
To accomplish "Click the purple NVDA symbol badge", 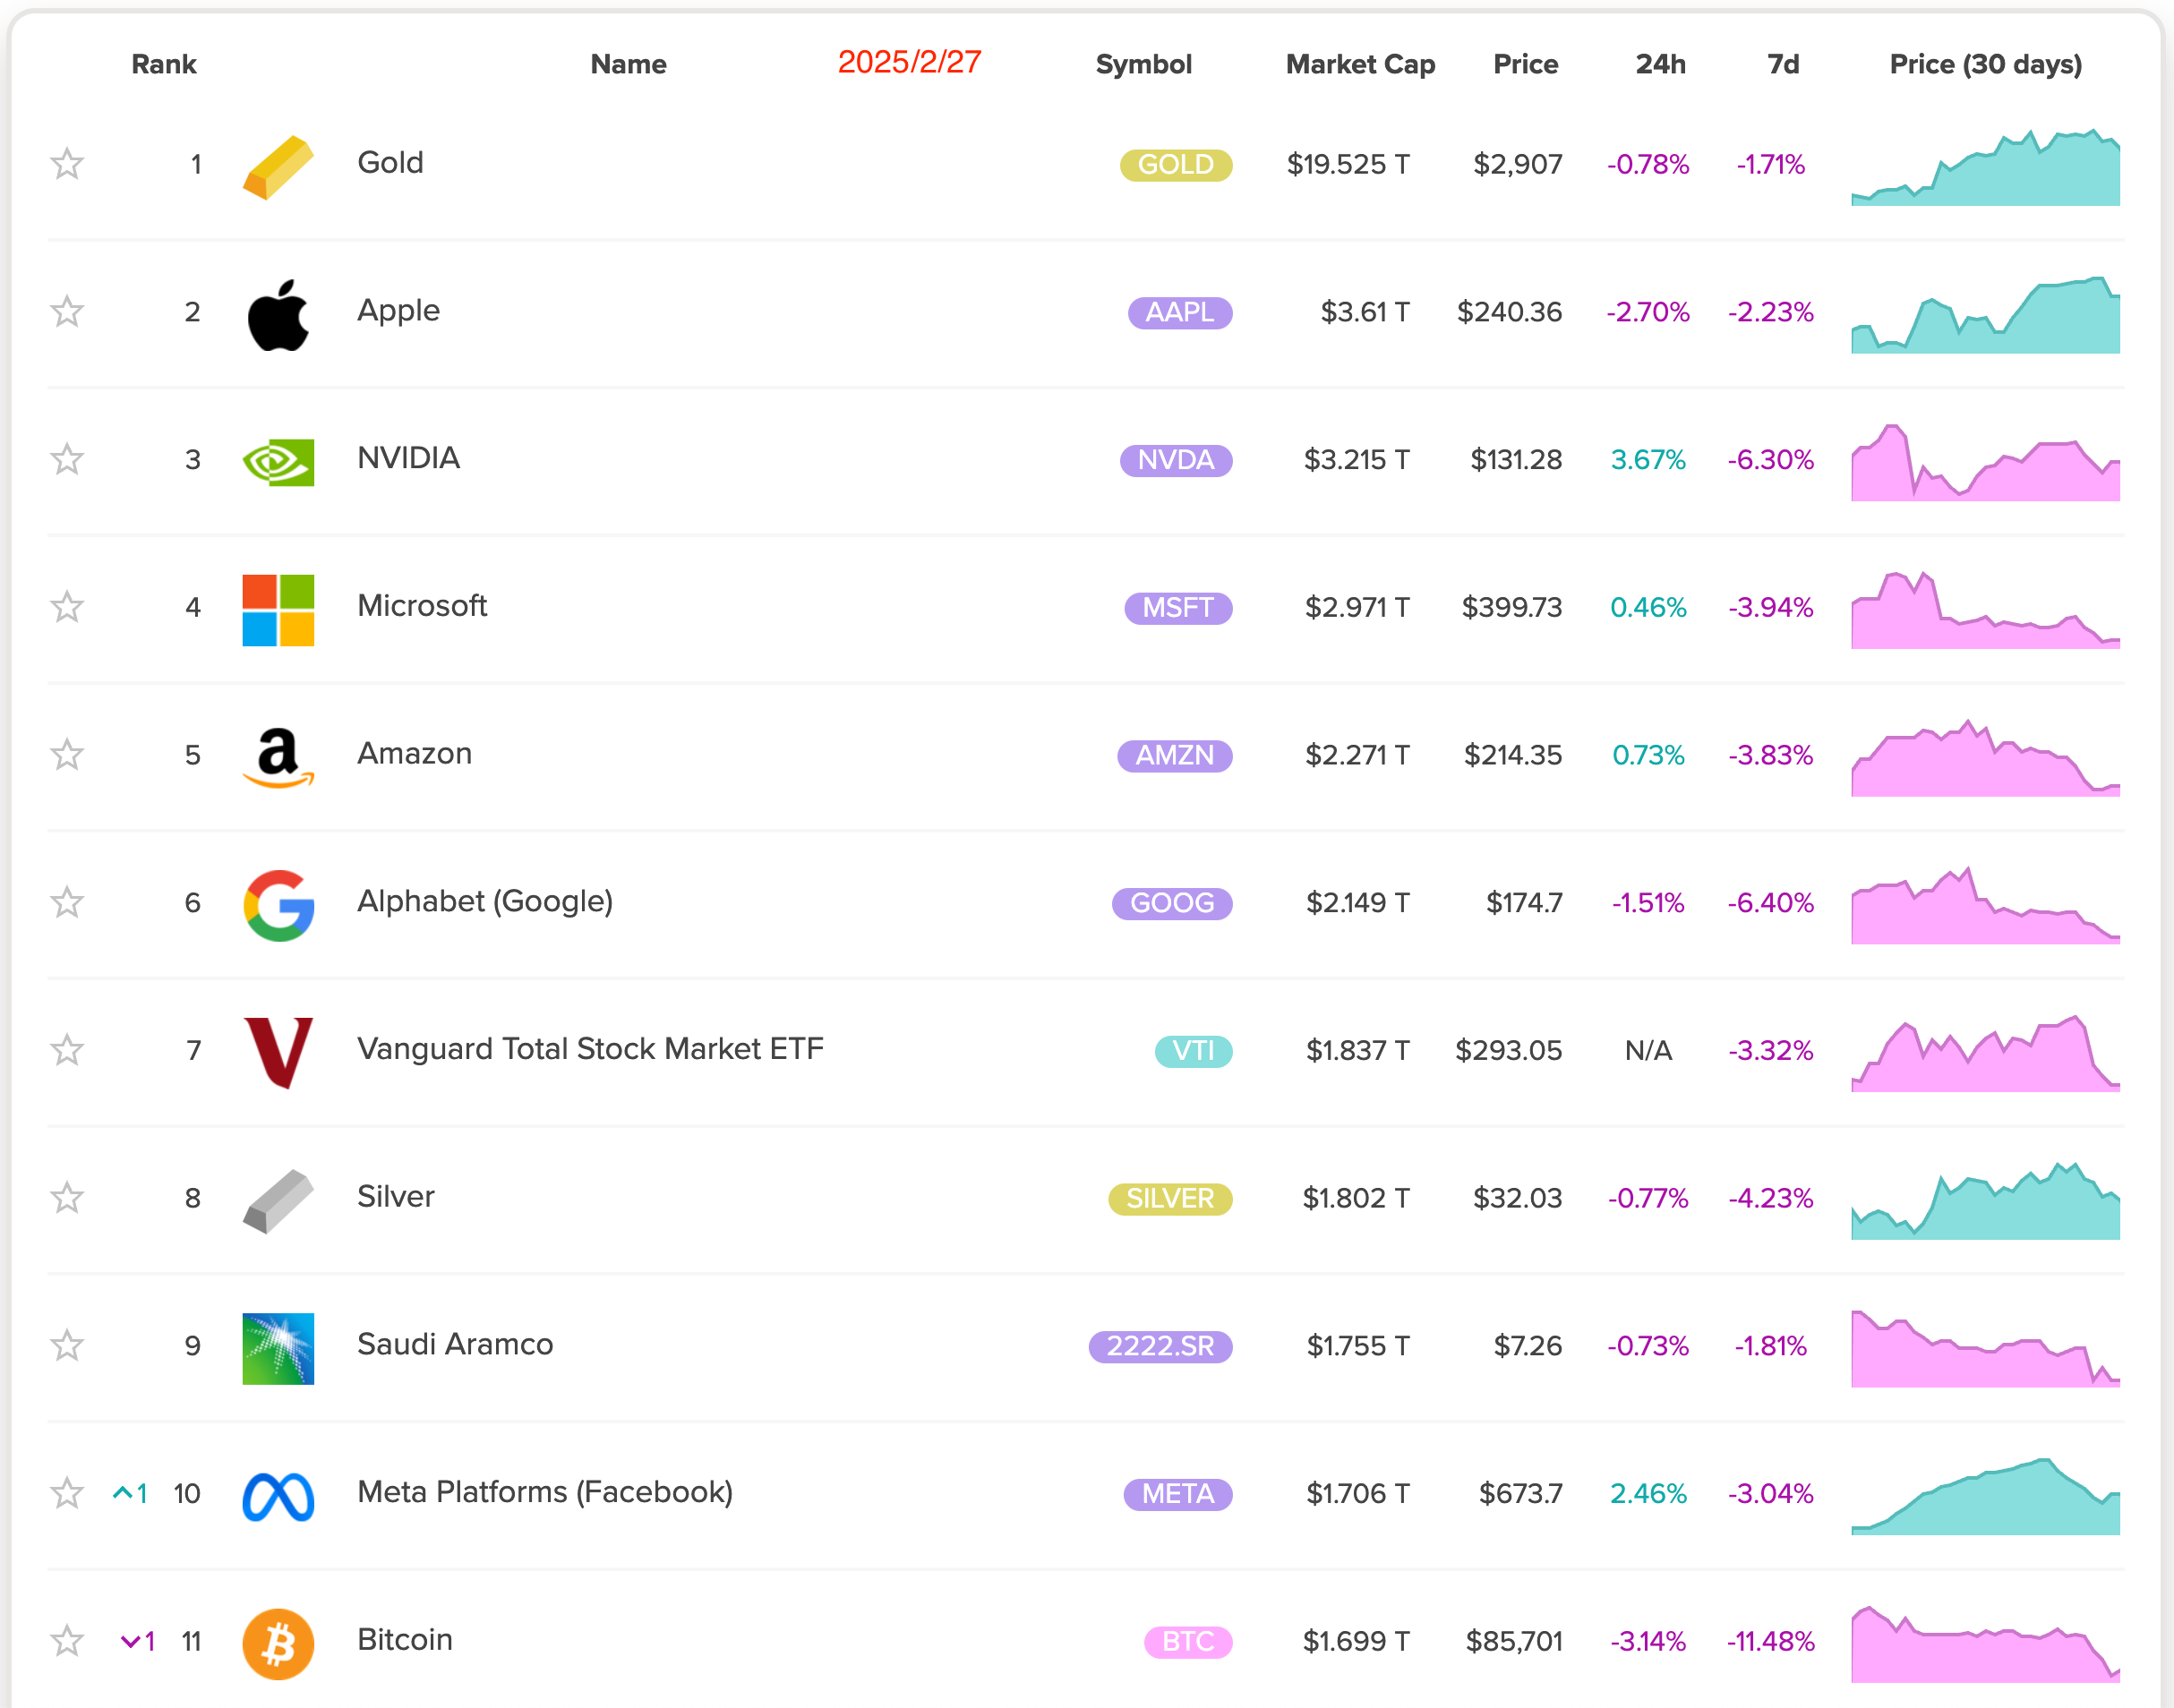I will [x=1176, y=460].
